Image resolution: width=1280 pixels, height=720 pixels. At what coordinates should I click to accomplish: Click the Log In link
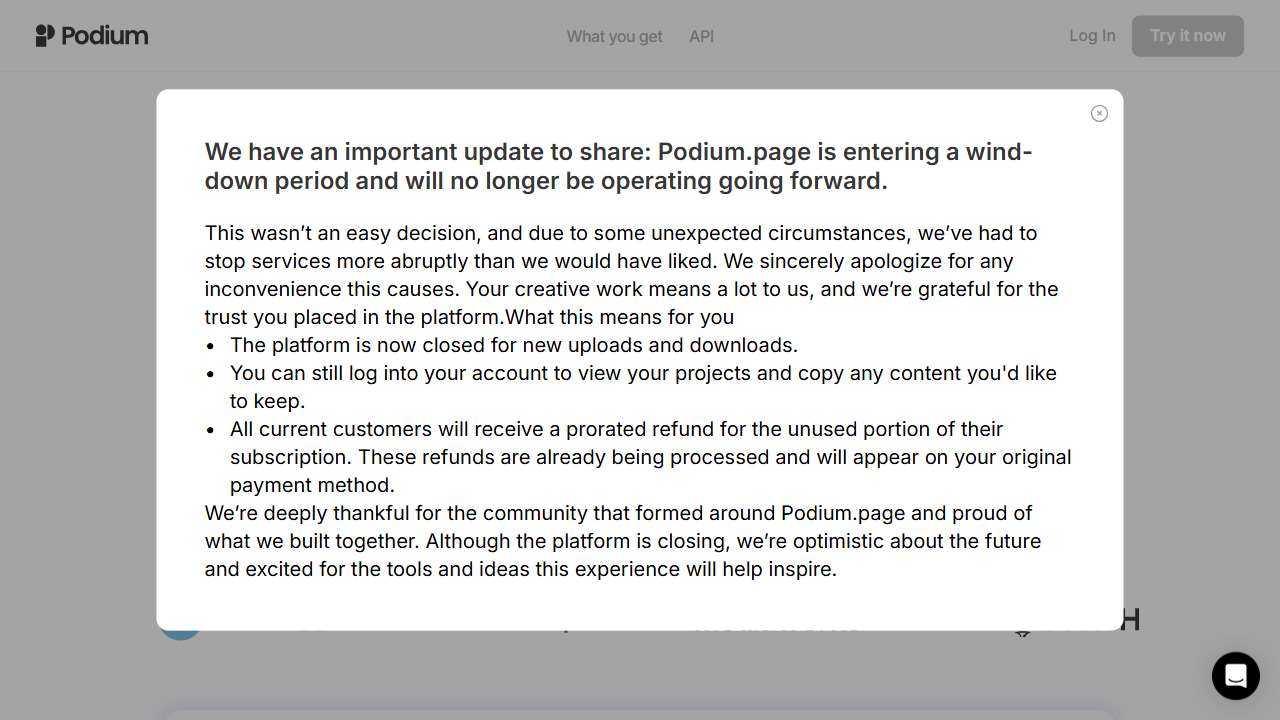click(1091, 36)
